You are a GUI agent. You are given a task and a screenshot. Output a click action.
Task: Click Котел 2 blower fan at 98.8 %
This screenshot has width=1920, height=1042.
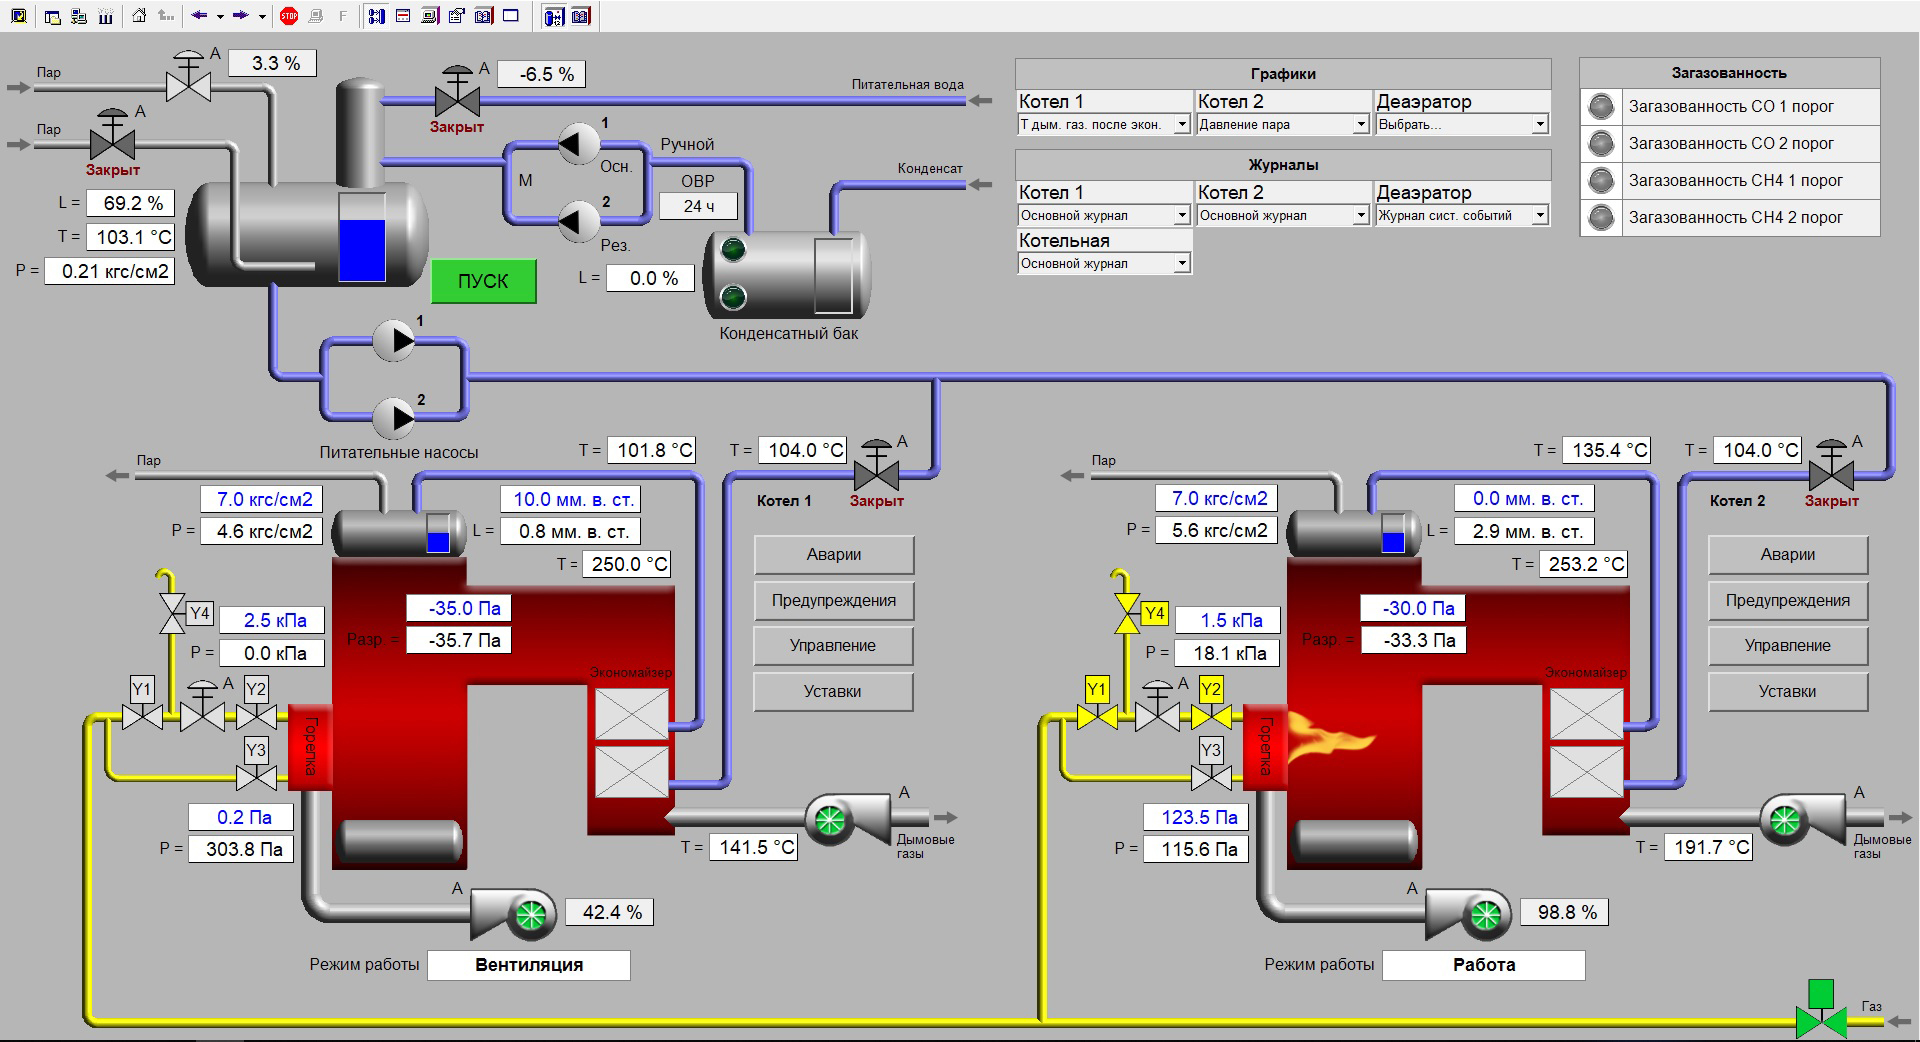pyautogui.click(x=1468, y=912)
